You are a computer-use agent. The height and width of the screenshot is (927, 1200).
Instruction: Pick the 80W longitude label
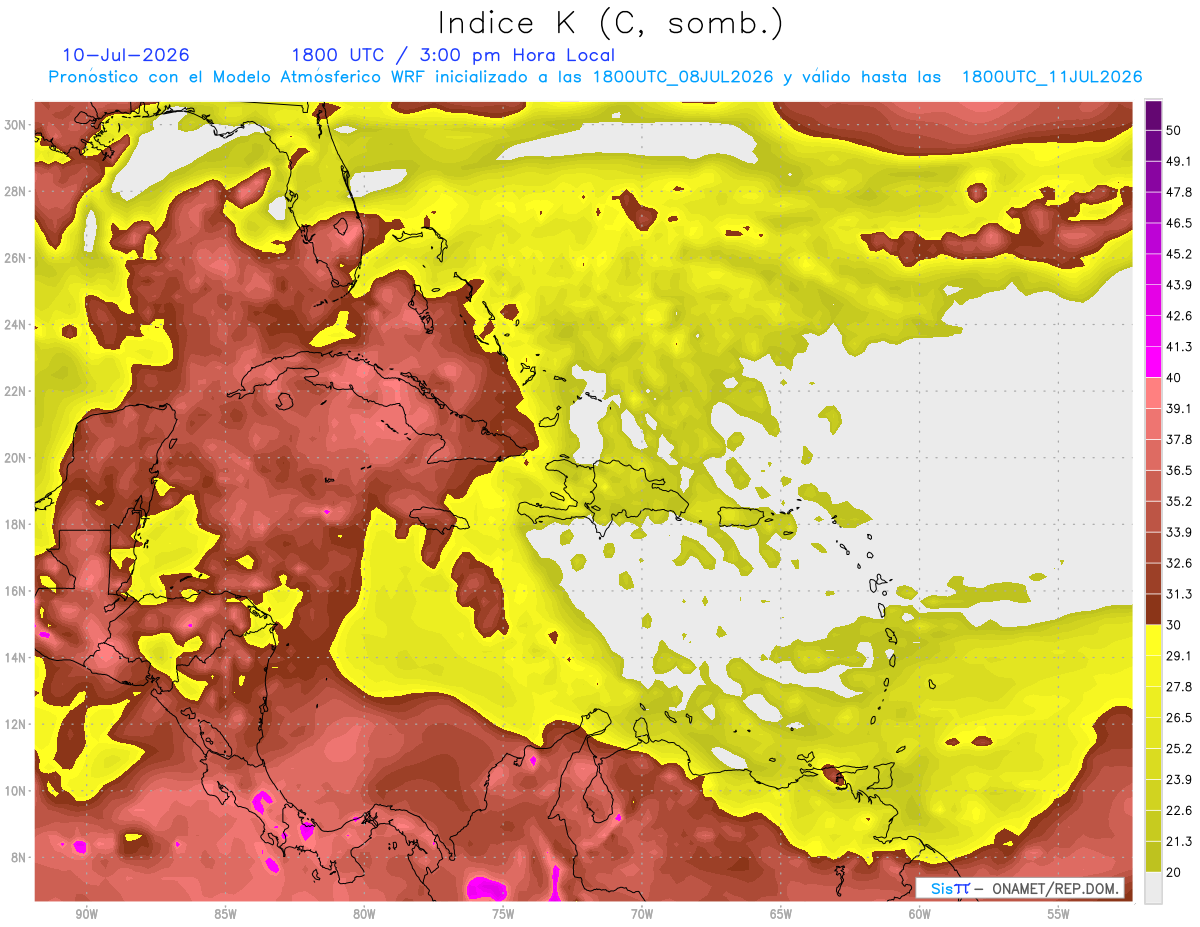pos(364,914)
